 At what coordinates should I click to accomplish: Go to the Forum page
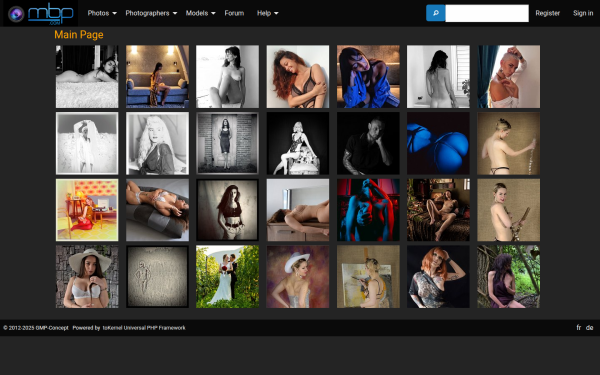[x=234, y=13]
